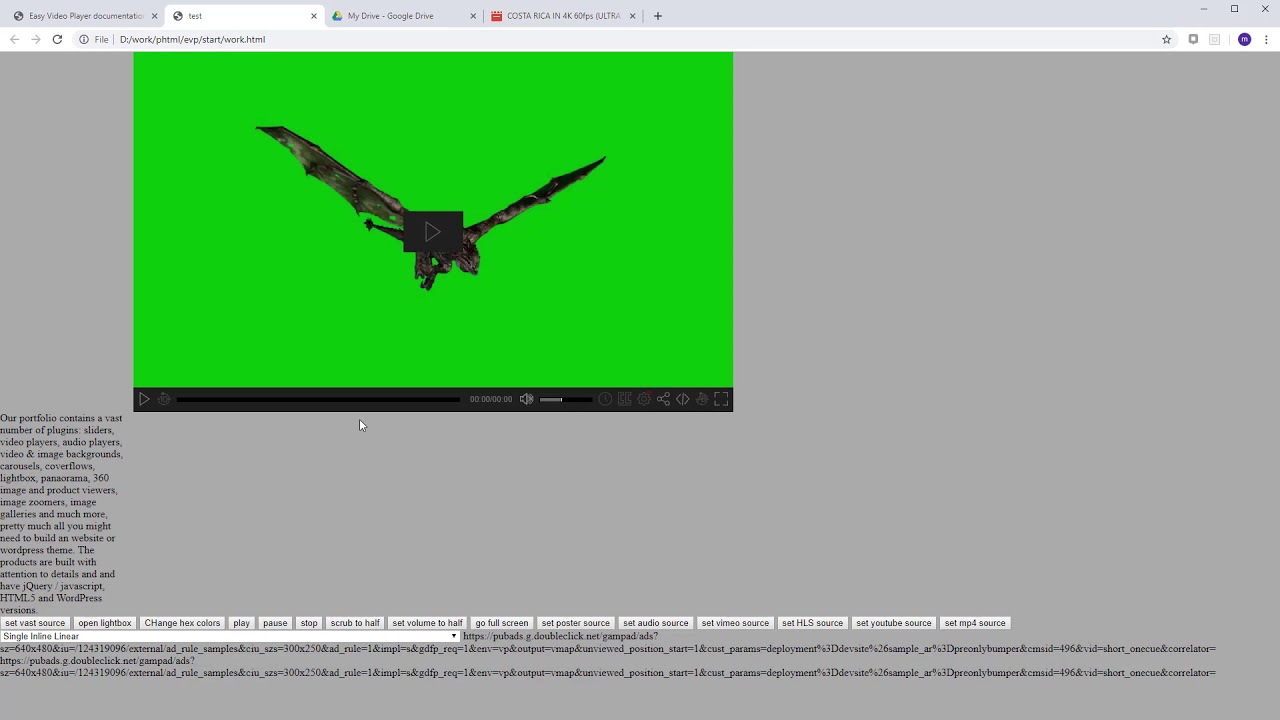The image size is (1280, 720).
Task: Close the My Drive - Google Drive tab
Action: click(473, 16)
